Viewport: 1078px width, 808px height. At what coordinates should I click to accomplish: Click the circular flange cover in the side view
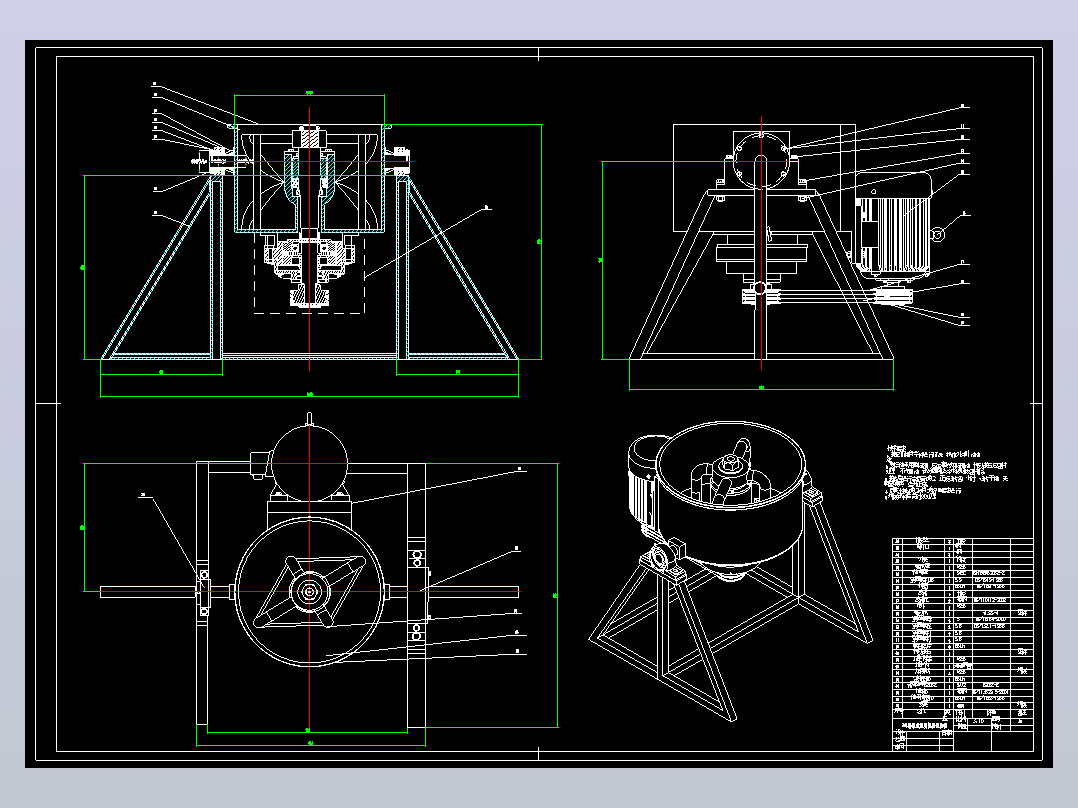761,160
